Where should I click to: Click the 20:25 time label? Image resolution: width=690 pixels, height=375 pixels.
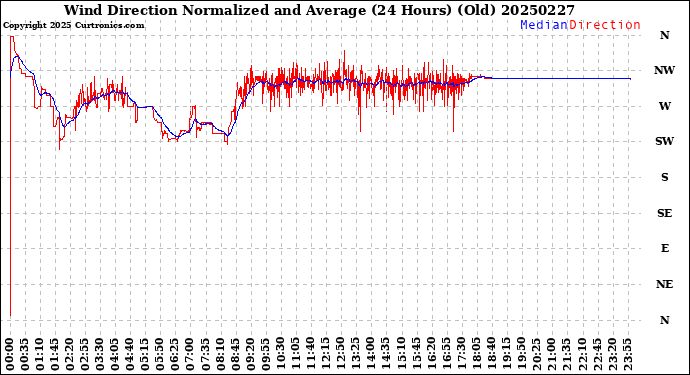pos(536,354)
